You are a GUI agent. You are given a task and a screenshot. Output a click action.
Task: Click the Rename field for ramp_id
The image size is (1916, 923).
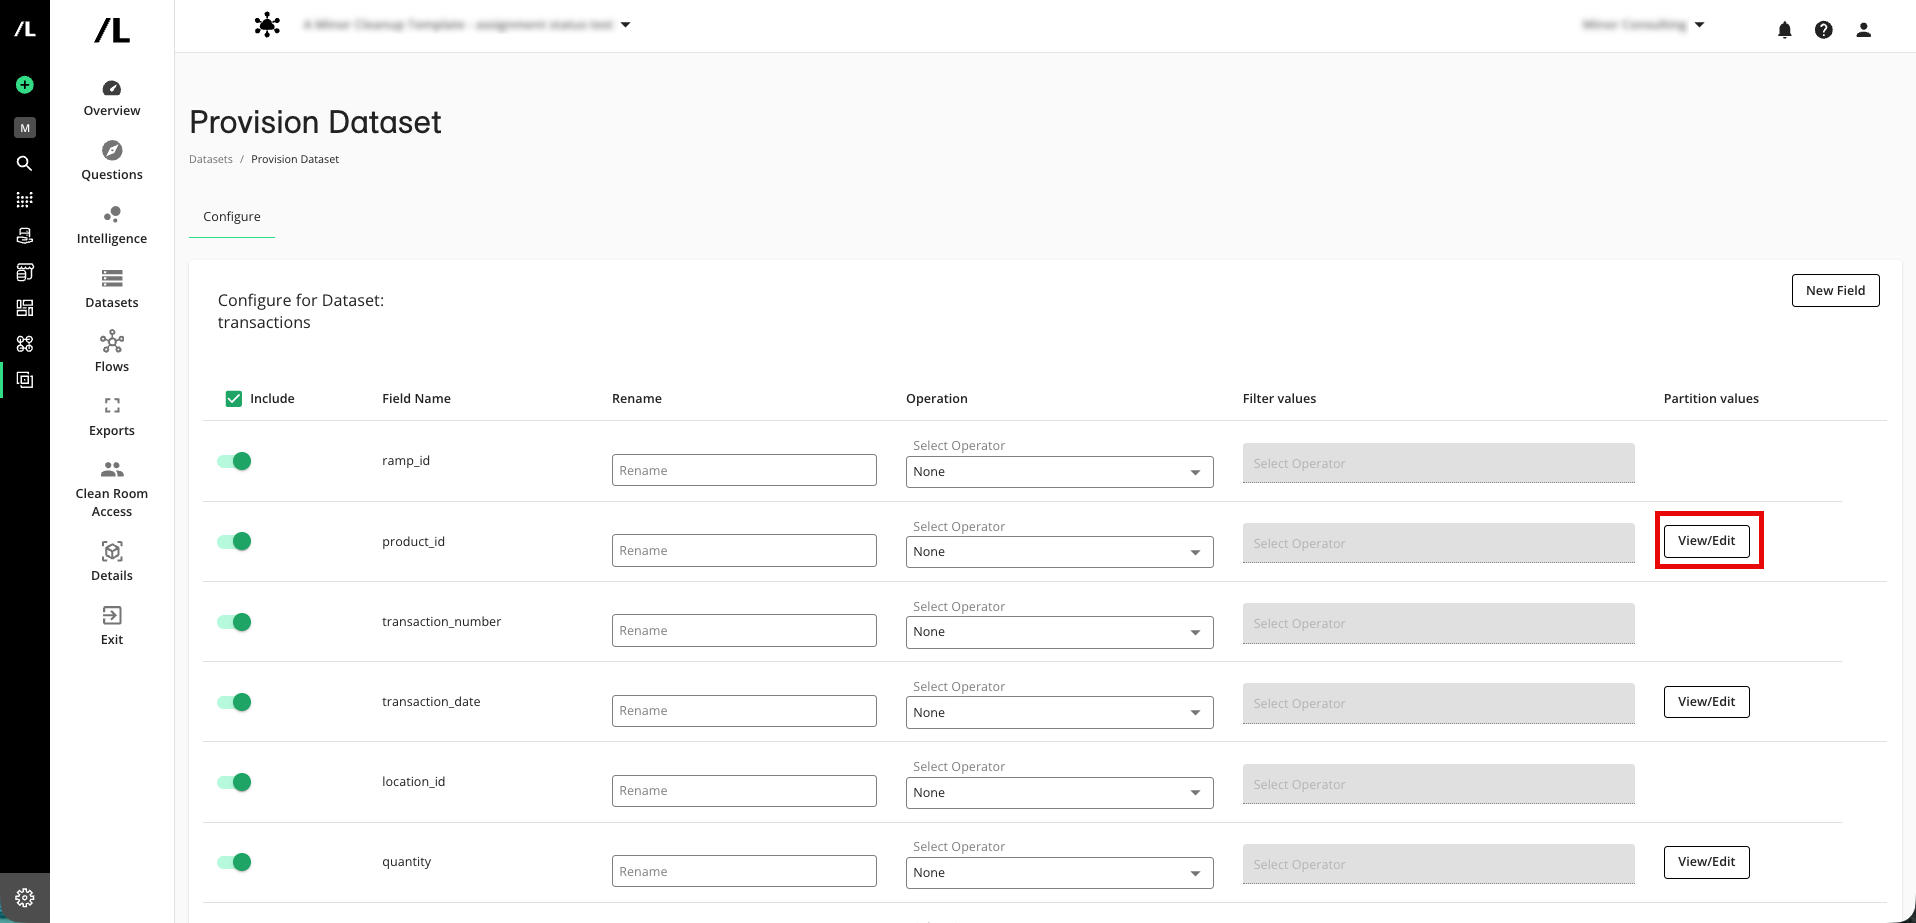[x=744, y=470]
